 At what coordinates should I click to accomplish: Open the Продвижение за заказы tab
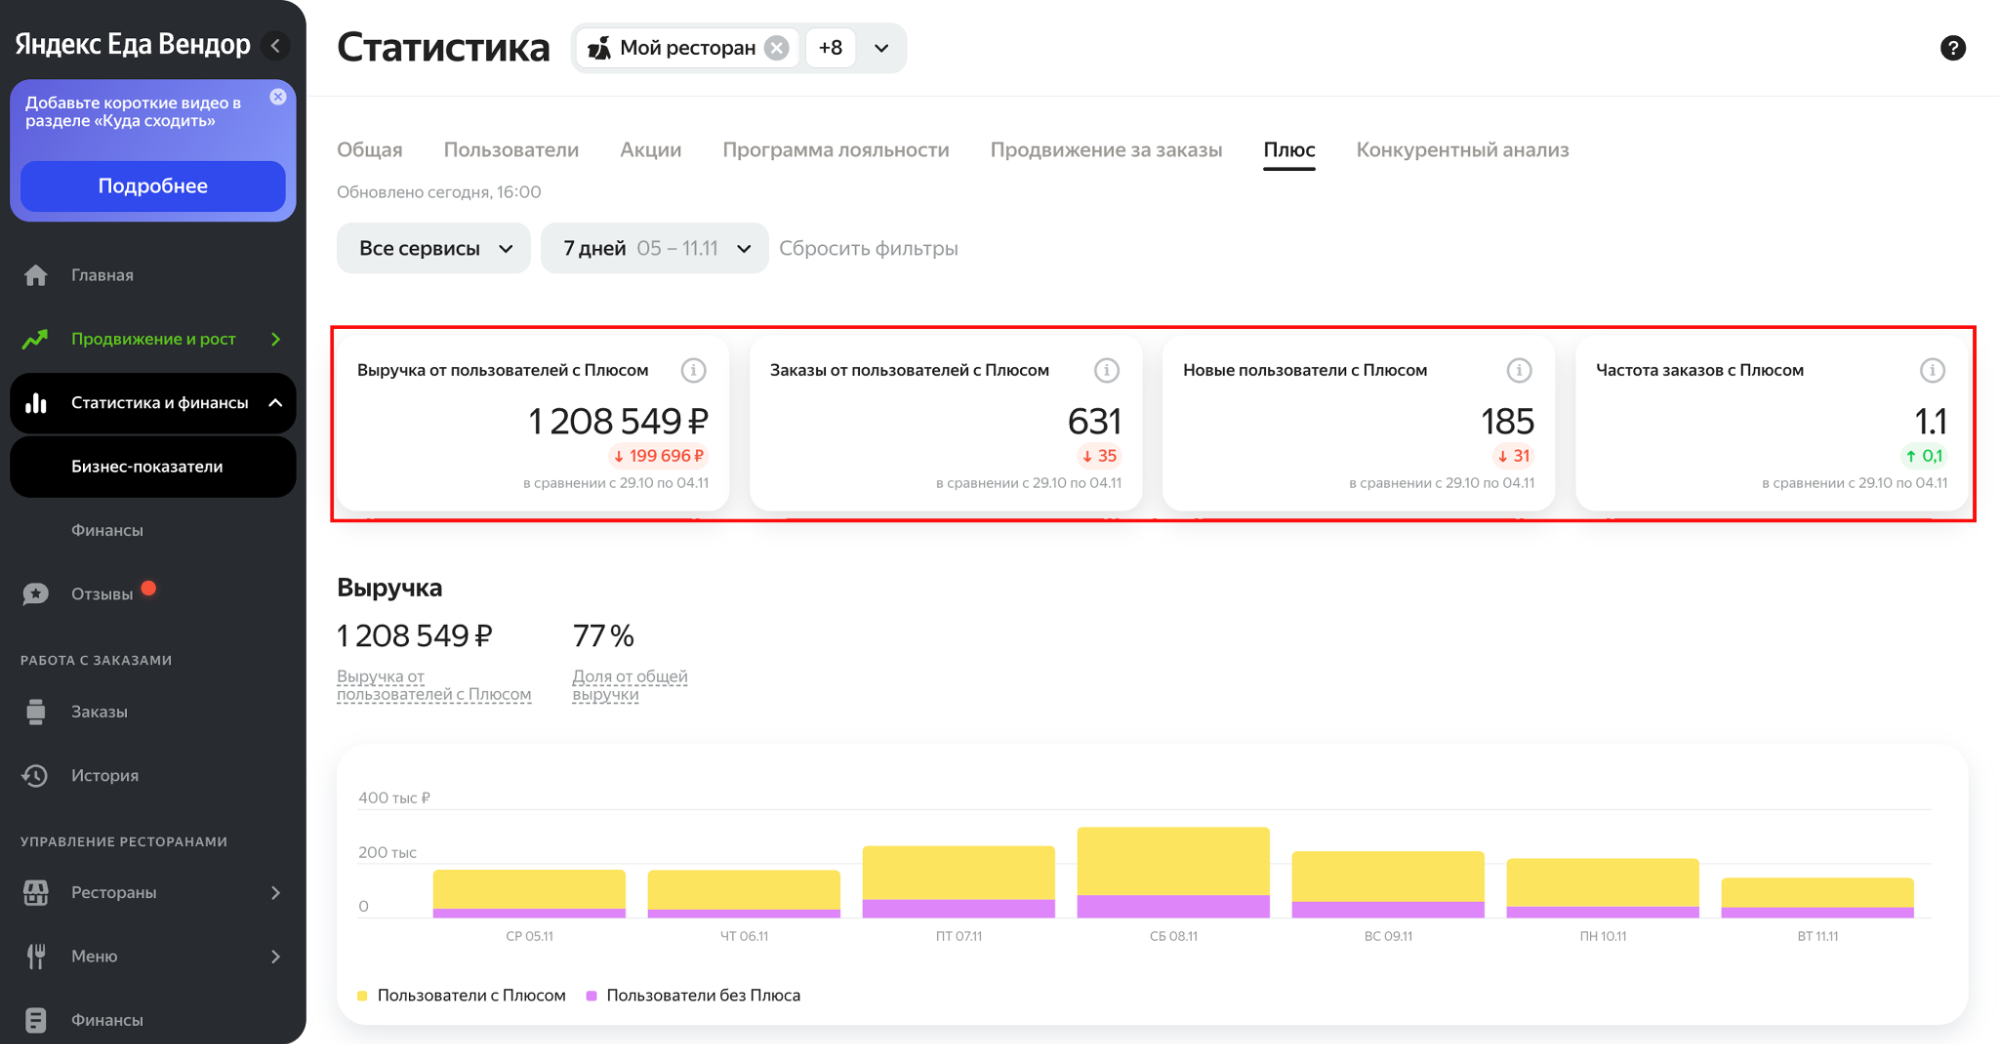pyautogui.click(x=1106, y=150)
